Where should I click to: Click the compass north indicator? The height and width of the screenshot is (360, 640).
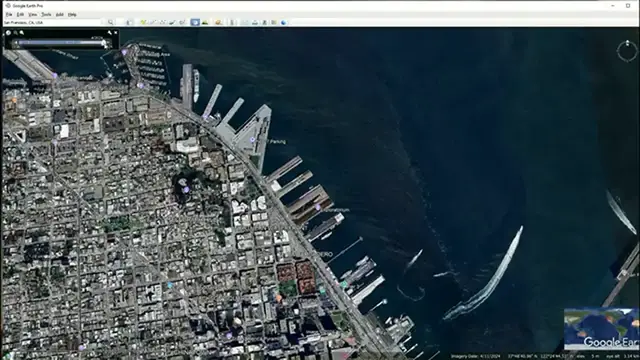click(x=627, y=42)
